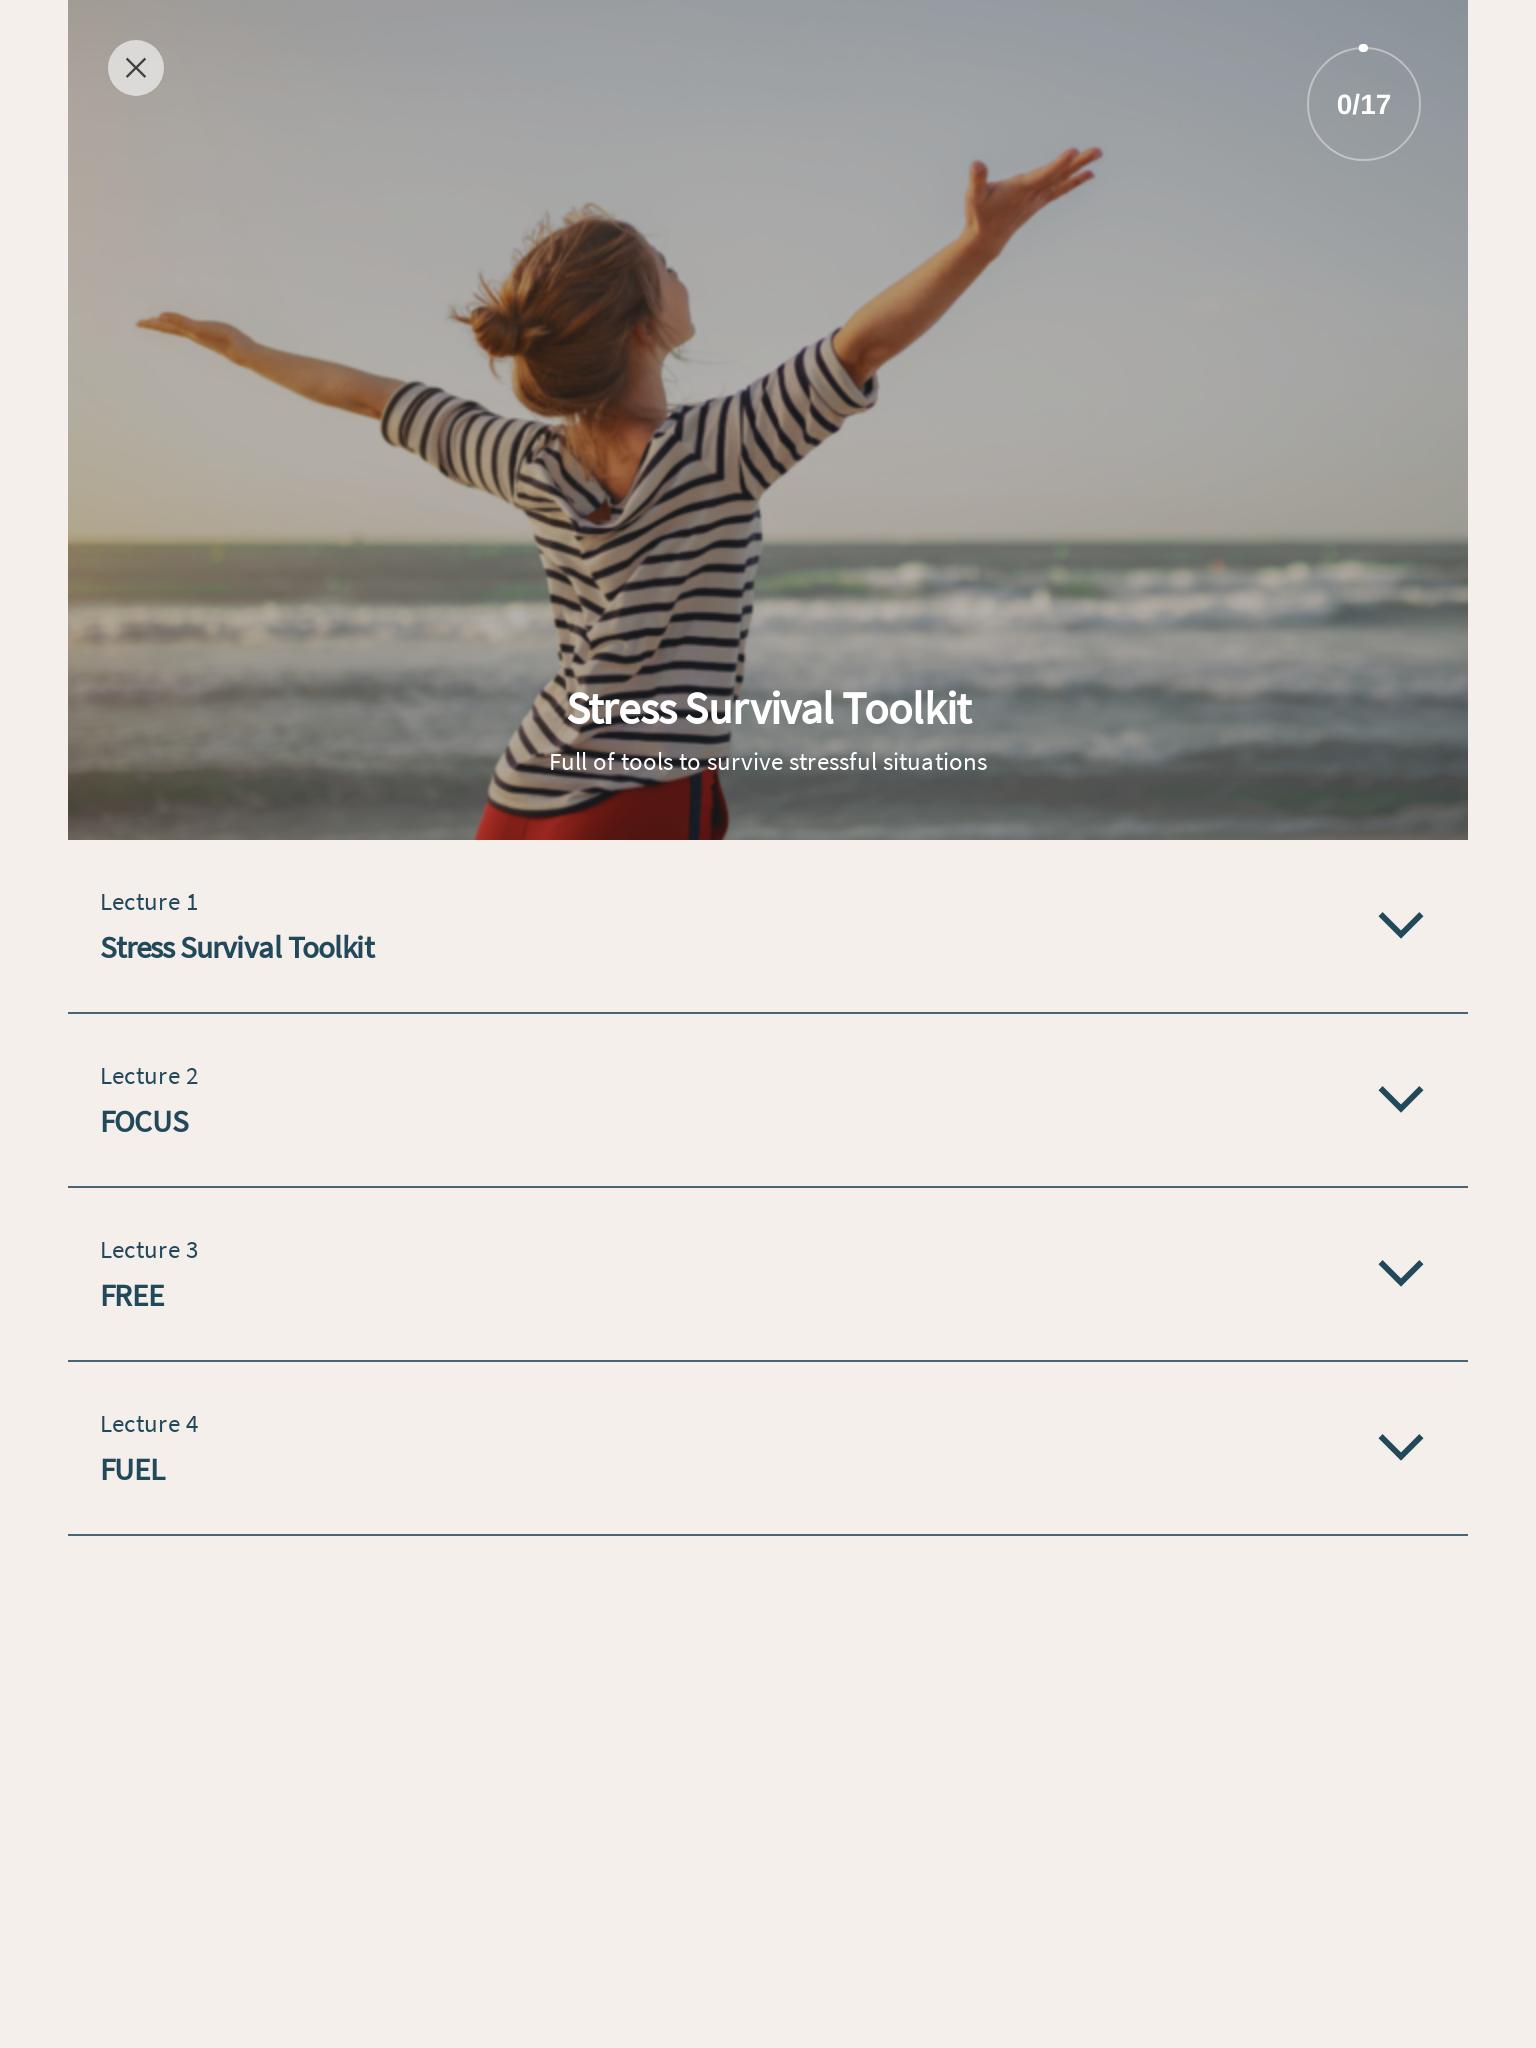This screenshot has height=2048, width=1536.
Task: Open the Stress Survival Toolkit lecture title
Action: pos(238,948)
